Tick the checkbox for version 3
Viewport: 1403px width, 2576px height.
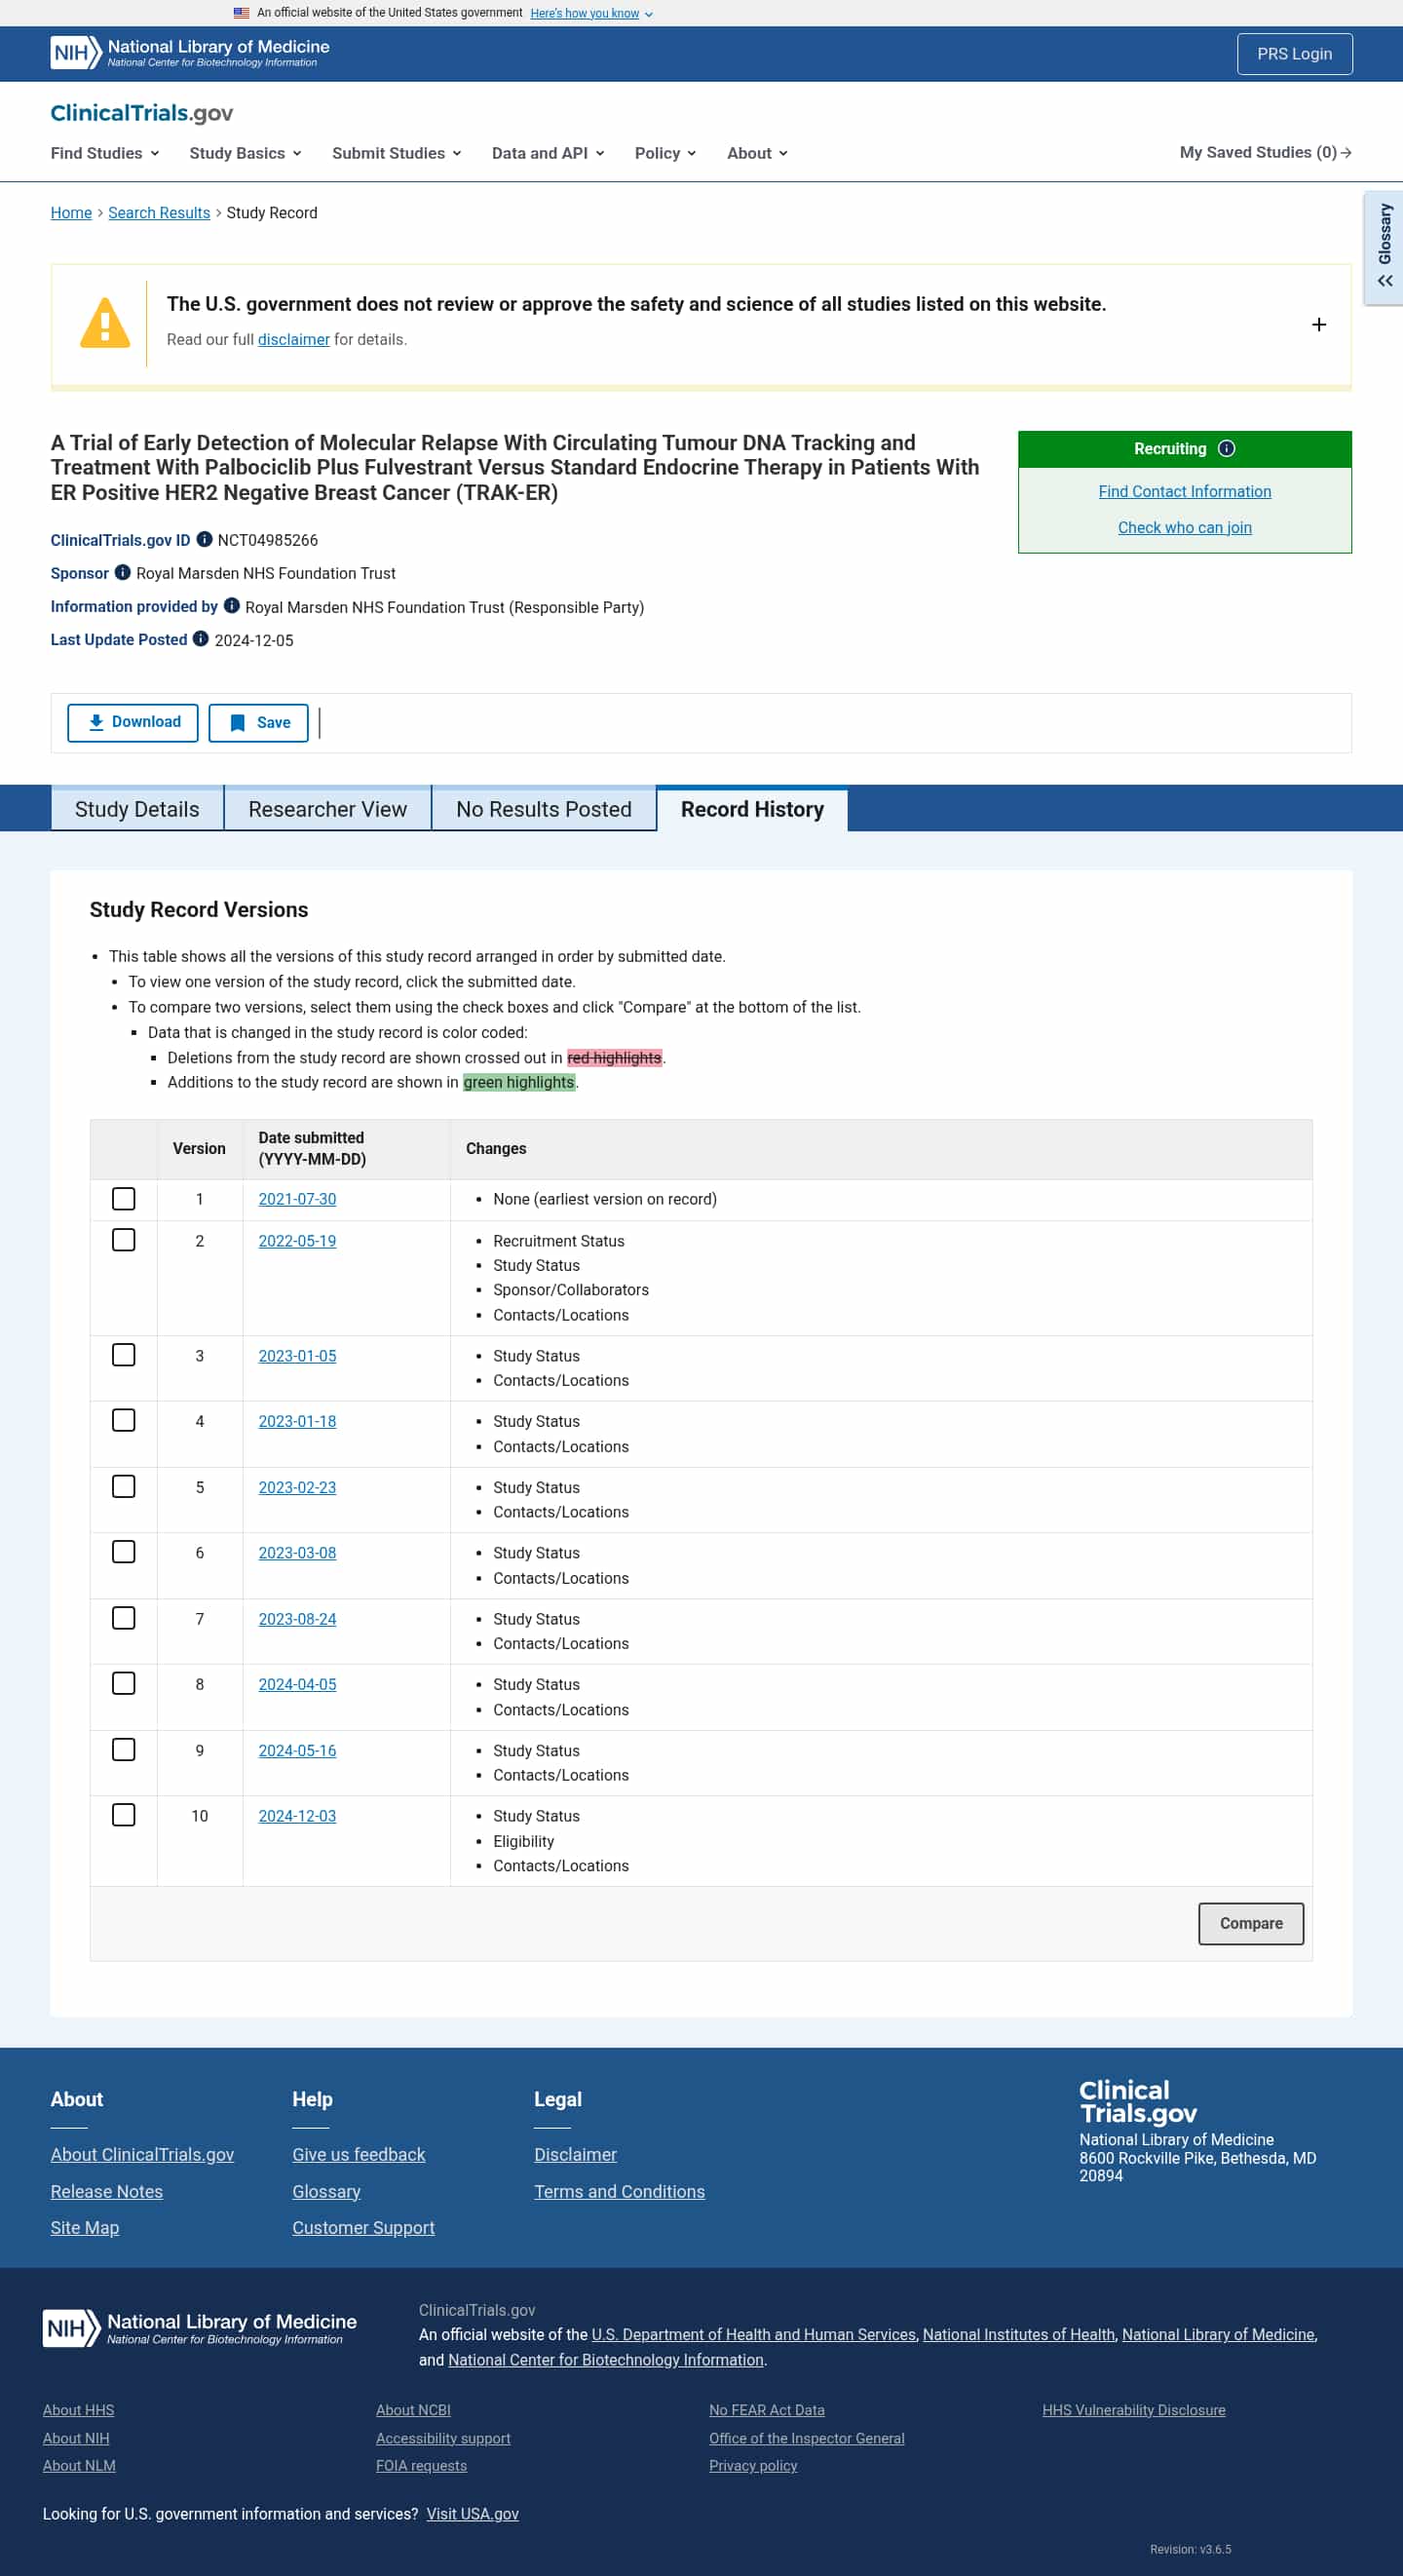coord(124,1355)
